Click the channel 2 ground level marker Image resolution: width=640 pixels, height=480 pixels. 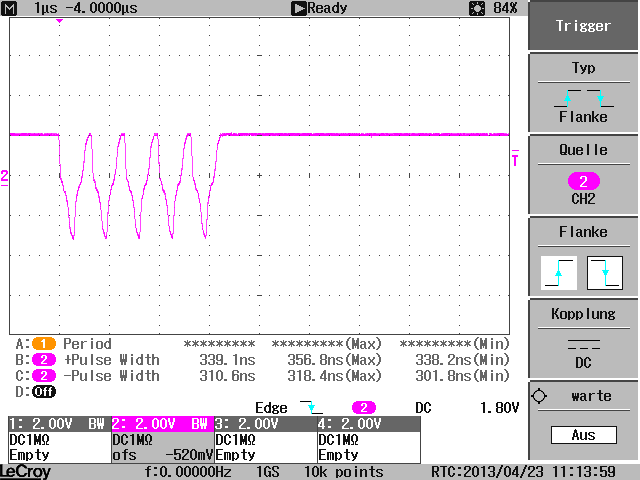point(4,178)
